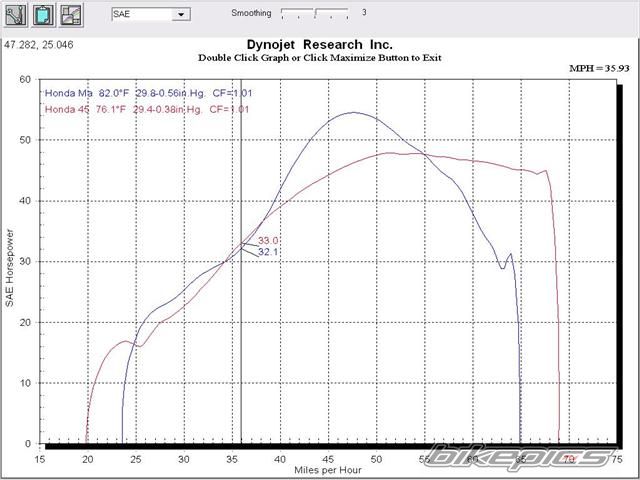Click the Smoothing slider track

point(315,13)
